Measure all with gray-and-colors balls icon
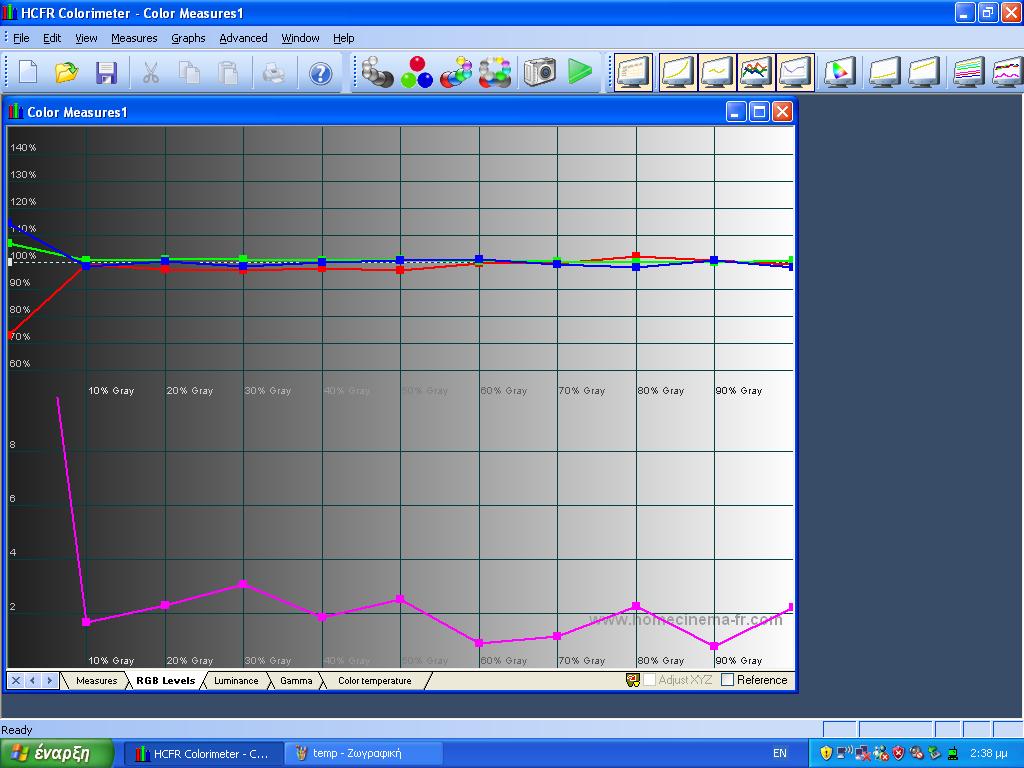Screen dimensions: 1024x768 click(495, 72)
